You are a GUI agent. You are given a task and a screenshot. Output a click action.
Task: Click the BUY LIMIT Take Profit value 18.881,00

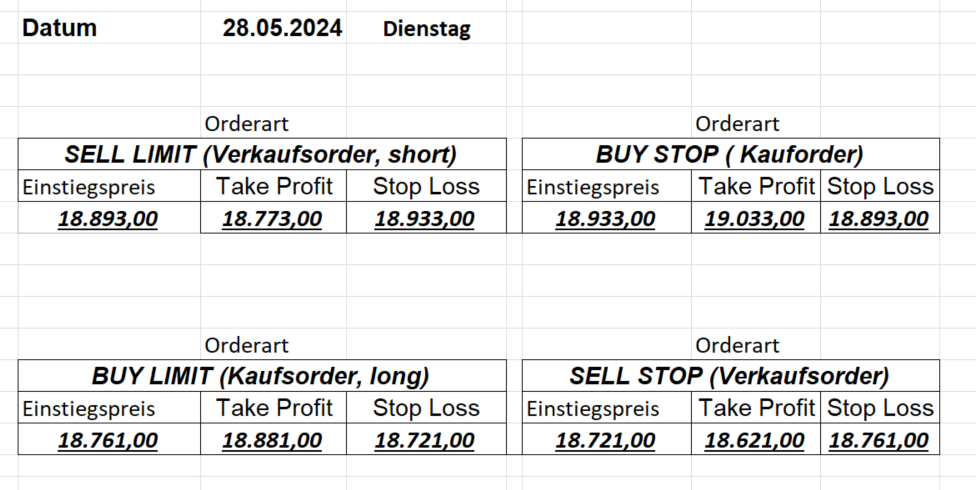tap(272, 440)
